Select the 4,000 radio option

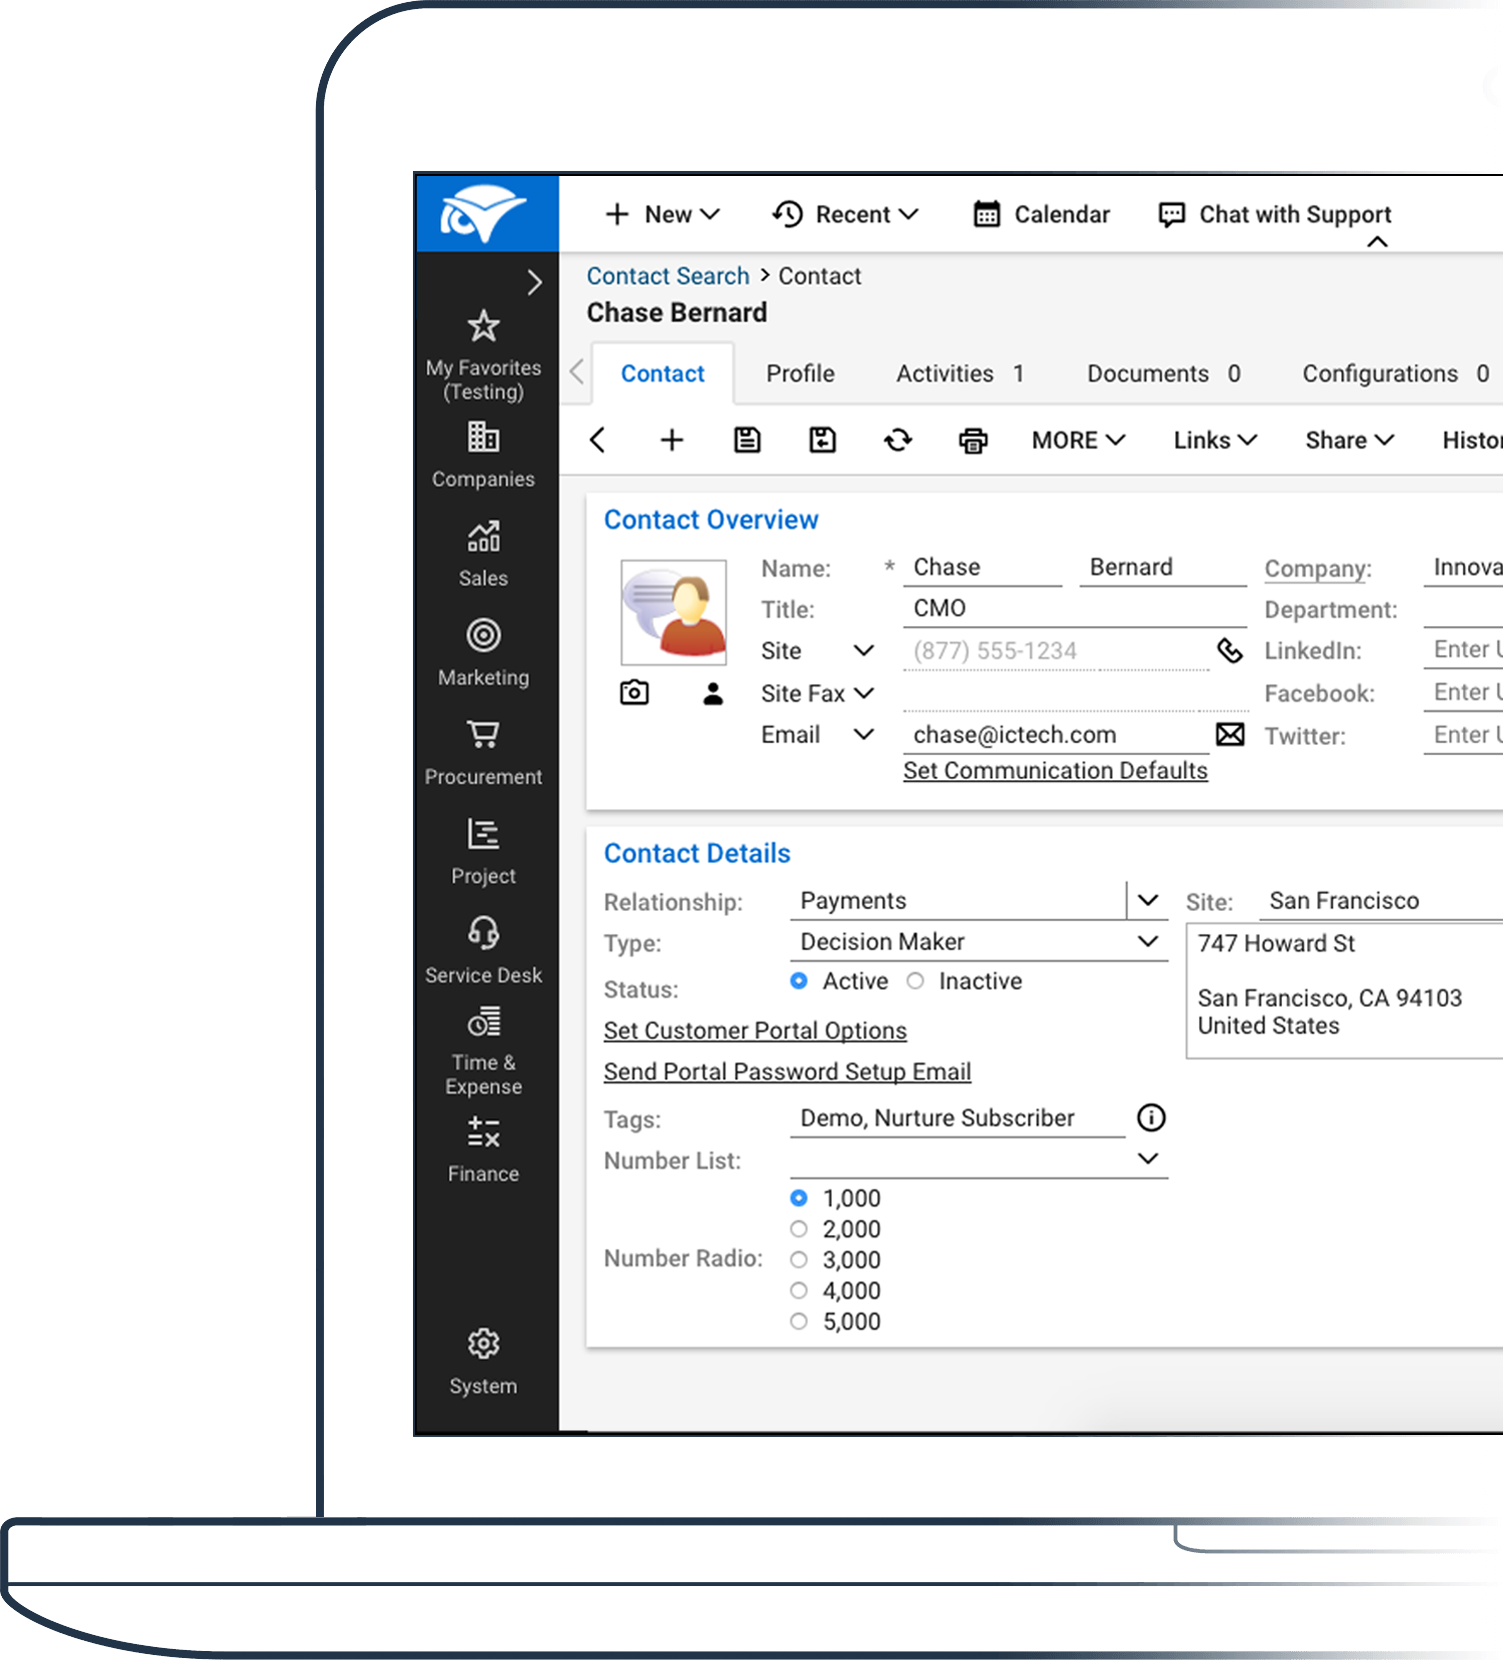click(x=798, y=1290)
